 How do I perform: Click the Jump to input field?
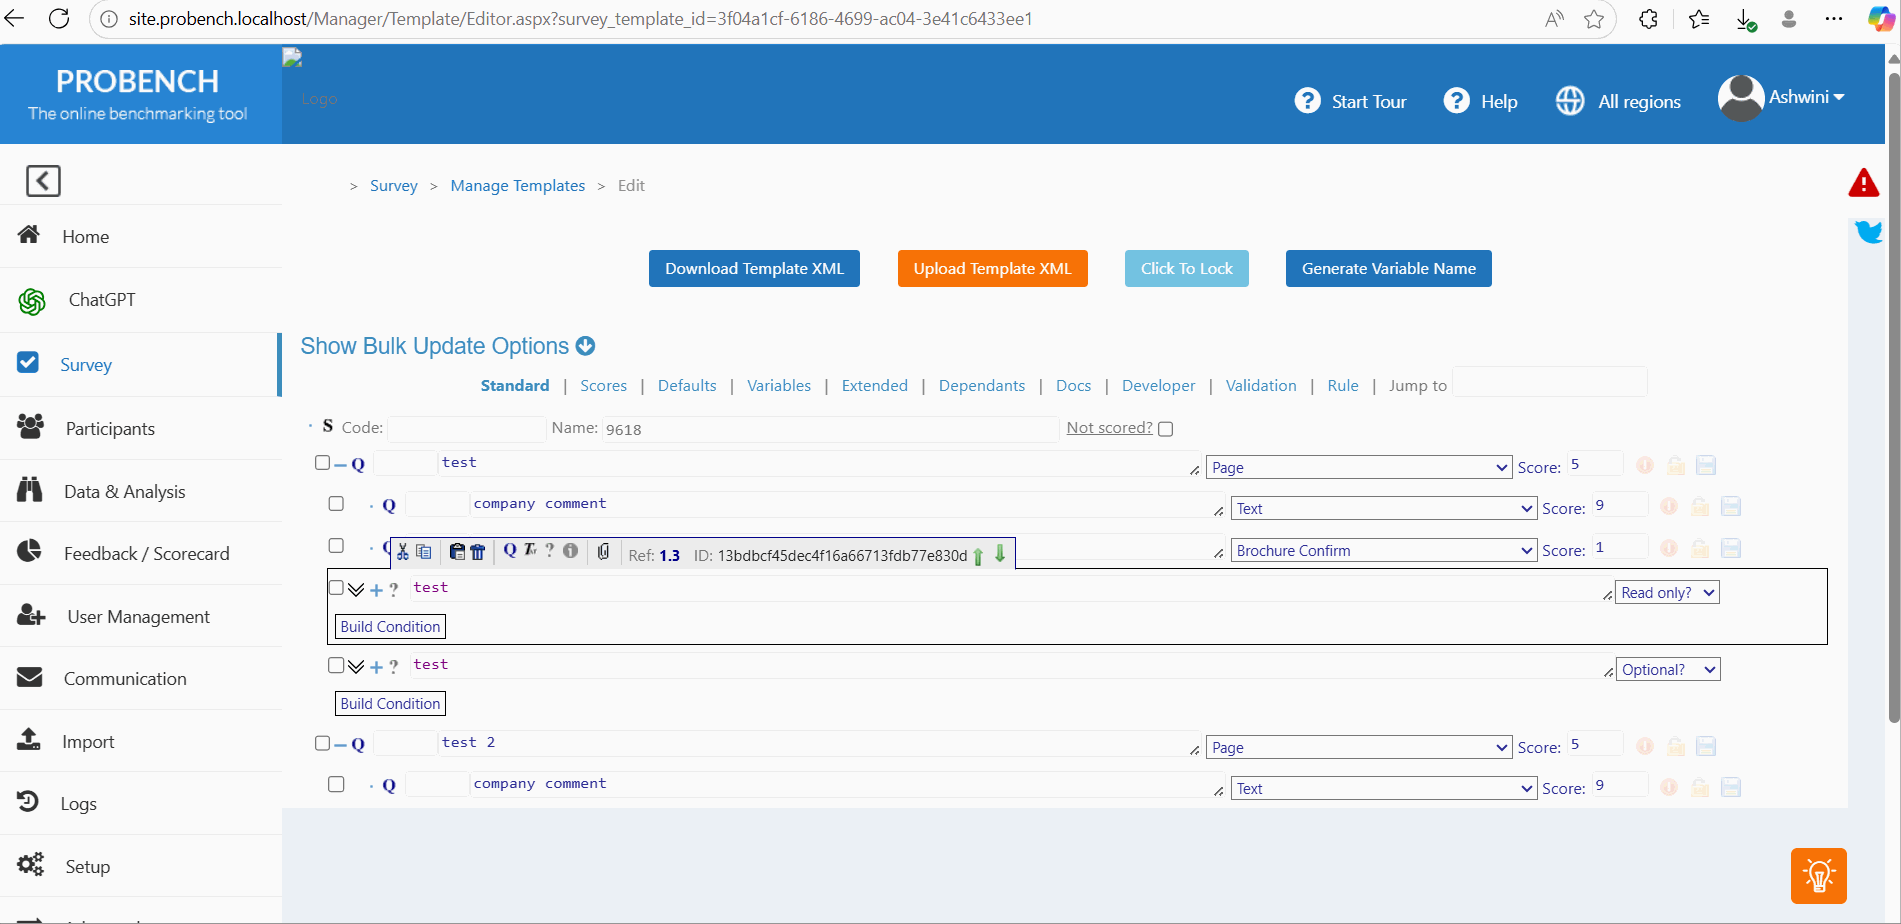point(1549,382)
